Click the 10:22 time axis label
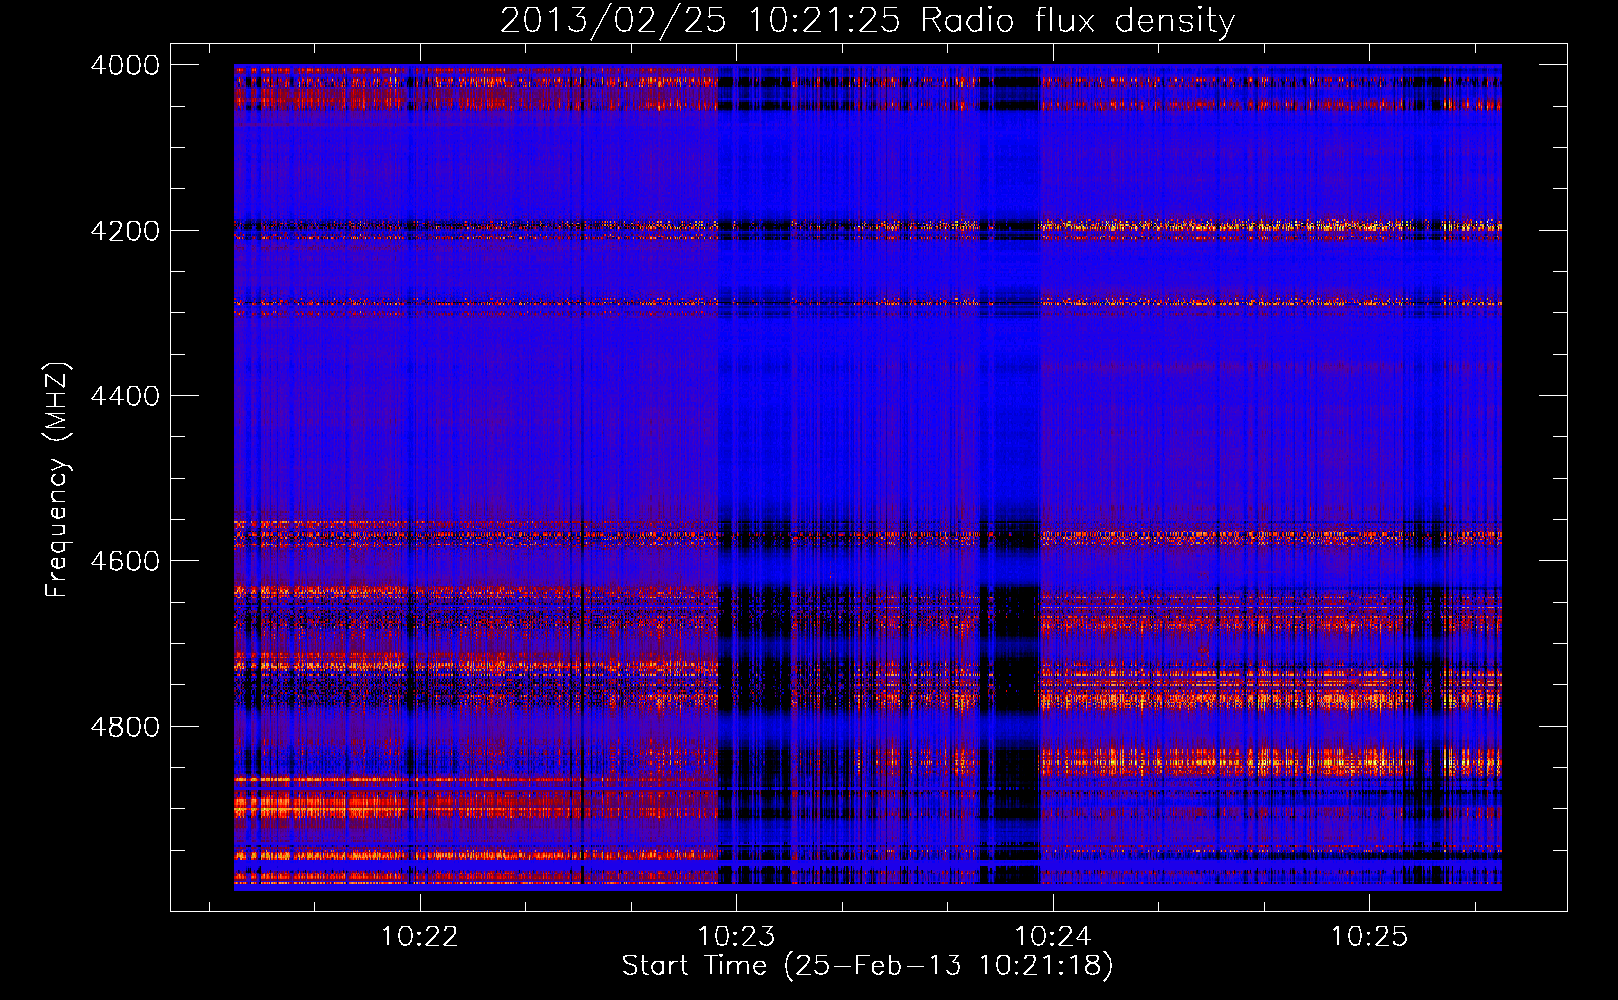This screenshot has height=1000, width=1618. (420, 937)
